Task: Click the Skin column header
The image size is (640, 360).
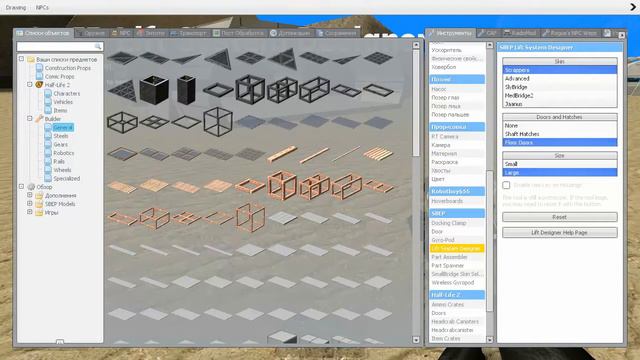Action: 560,61
